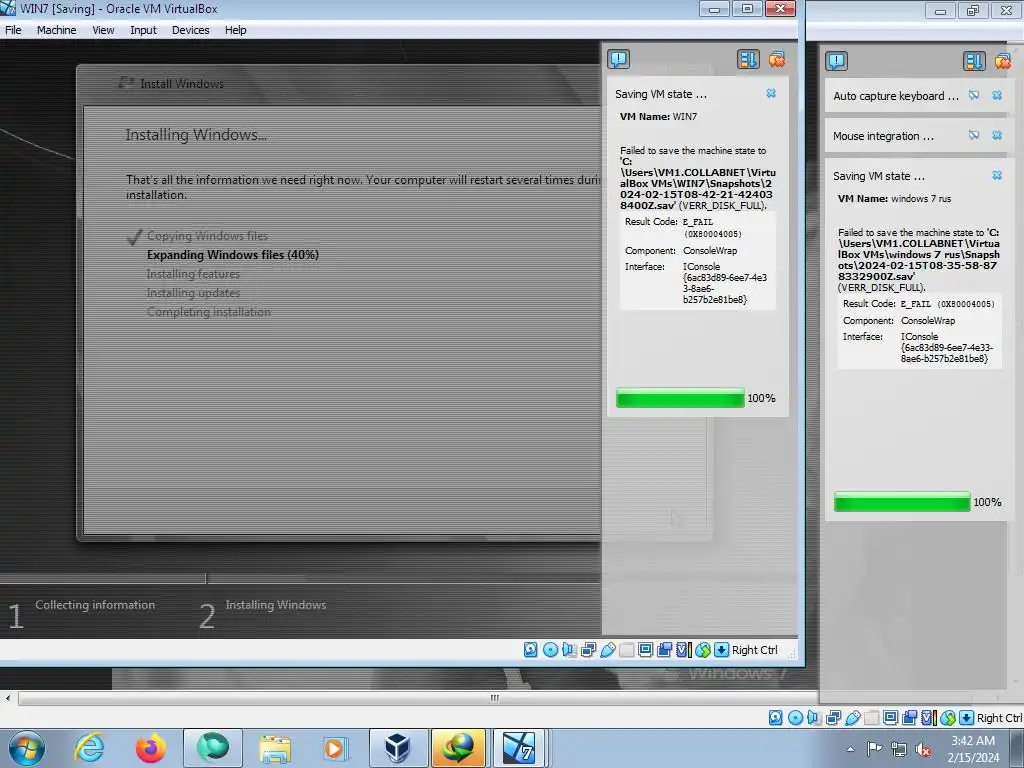Viewport: 1024px width, 768px height.
Task: Open Action Center flag in tray
Action: point(874,748)
